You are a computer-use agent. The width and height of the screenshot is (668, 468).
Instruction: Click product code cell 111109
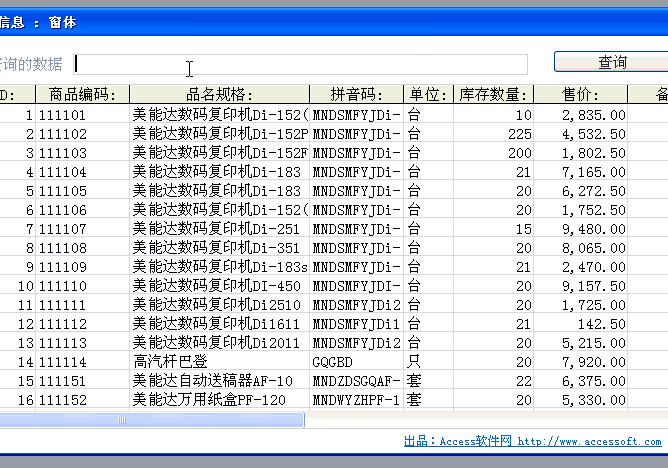[83, 267]
